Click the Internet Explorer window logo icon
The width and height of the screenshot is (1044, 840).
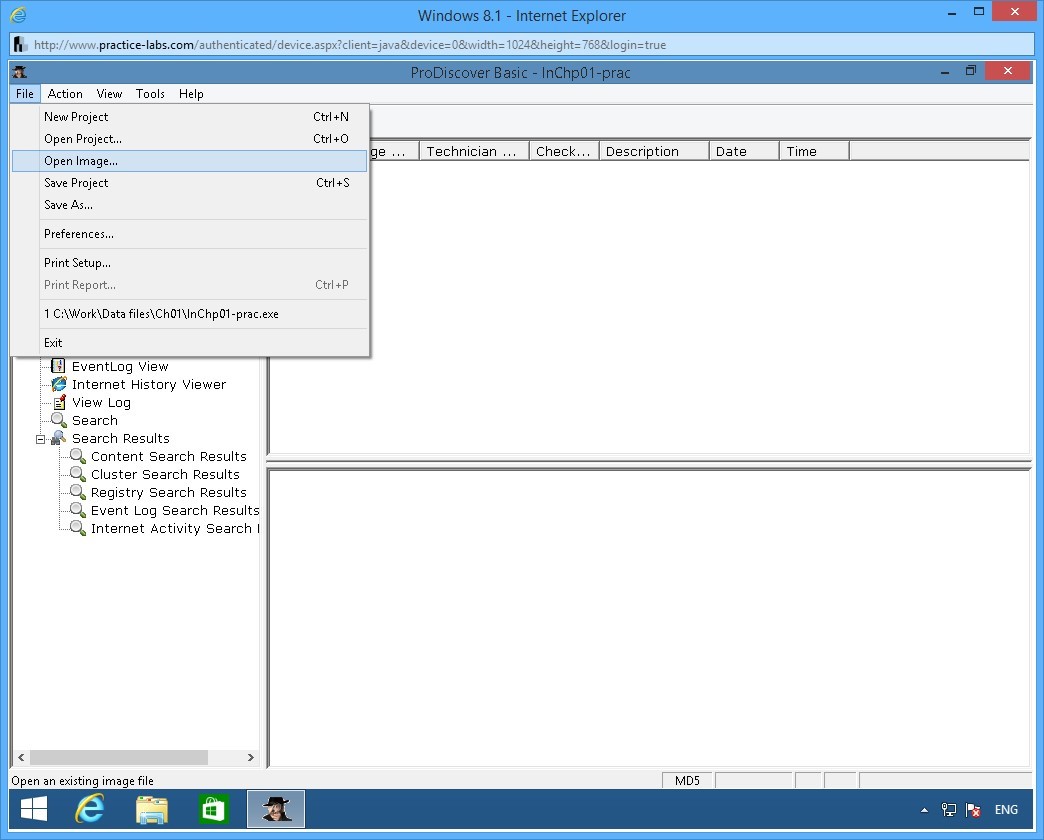(x=19, y=15)
